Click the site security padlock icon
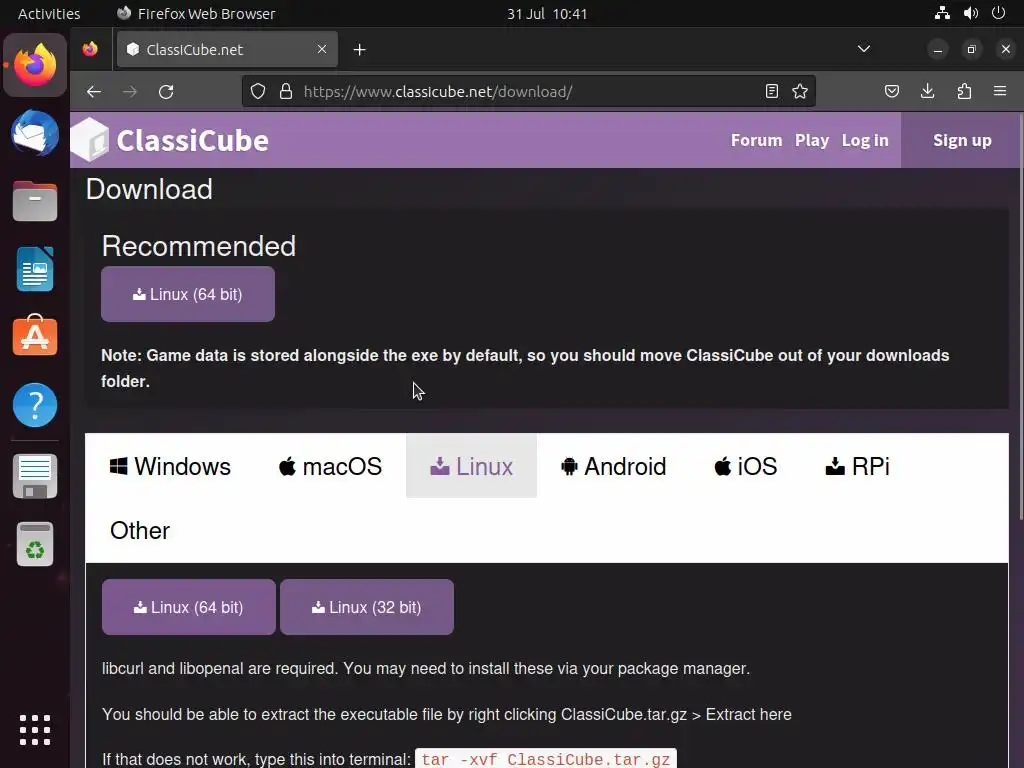 [285, 91]
